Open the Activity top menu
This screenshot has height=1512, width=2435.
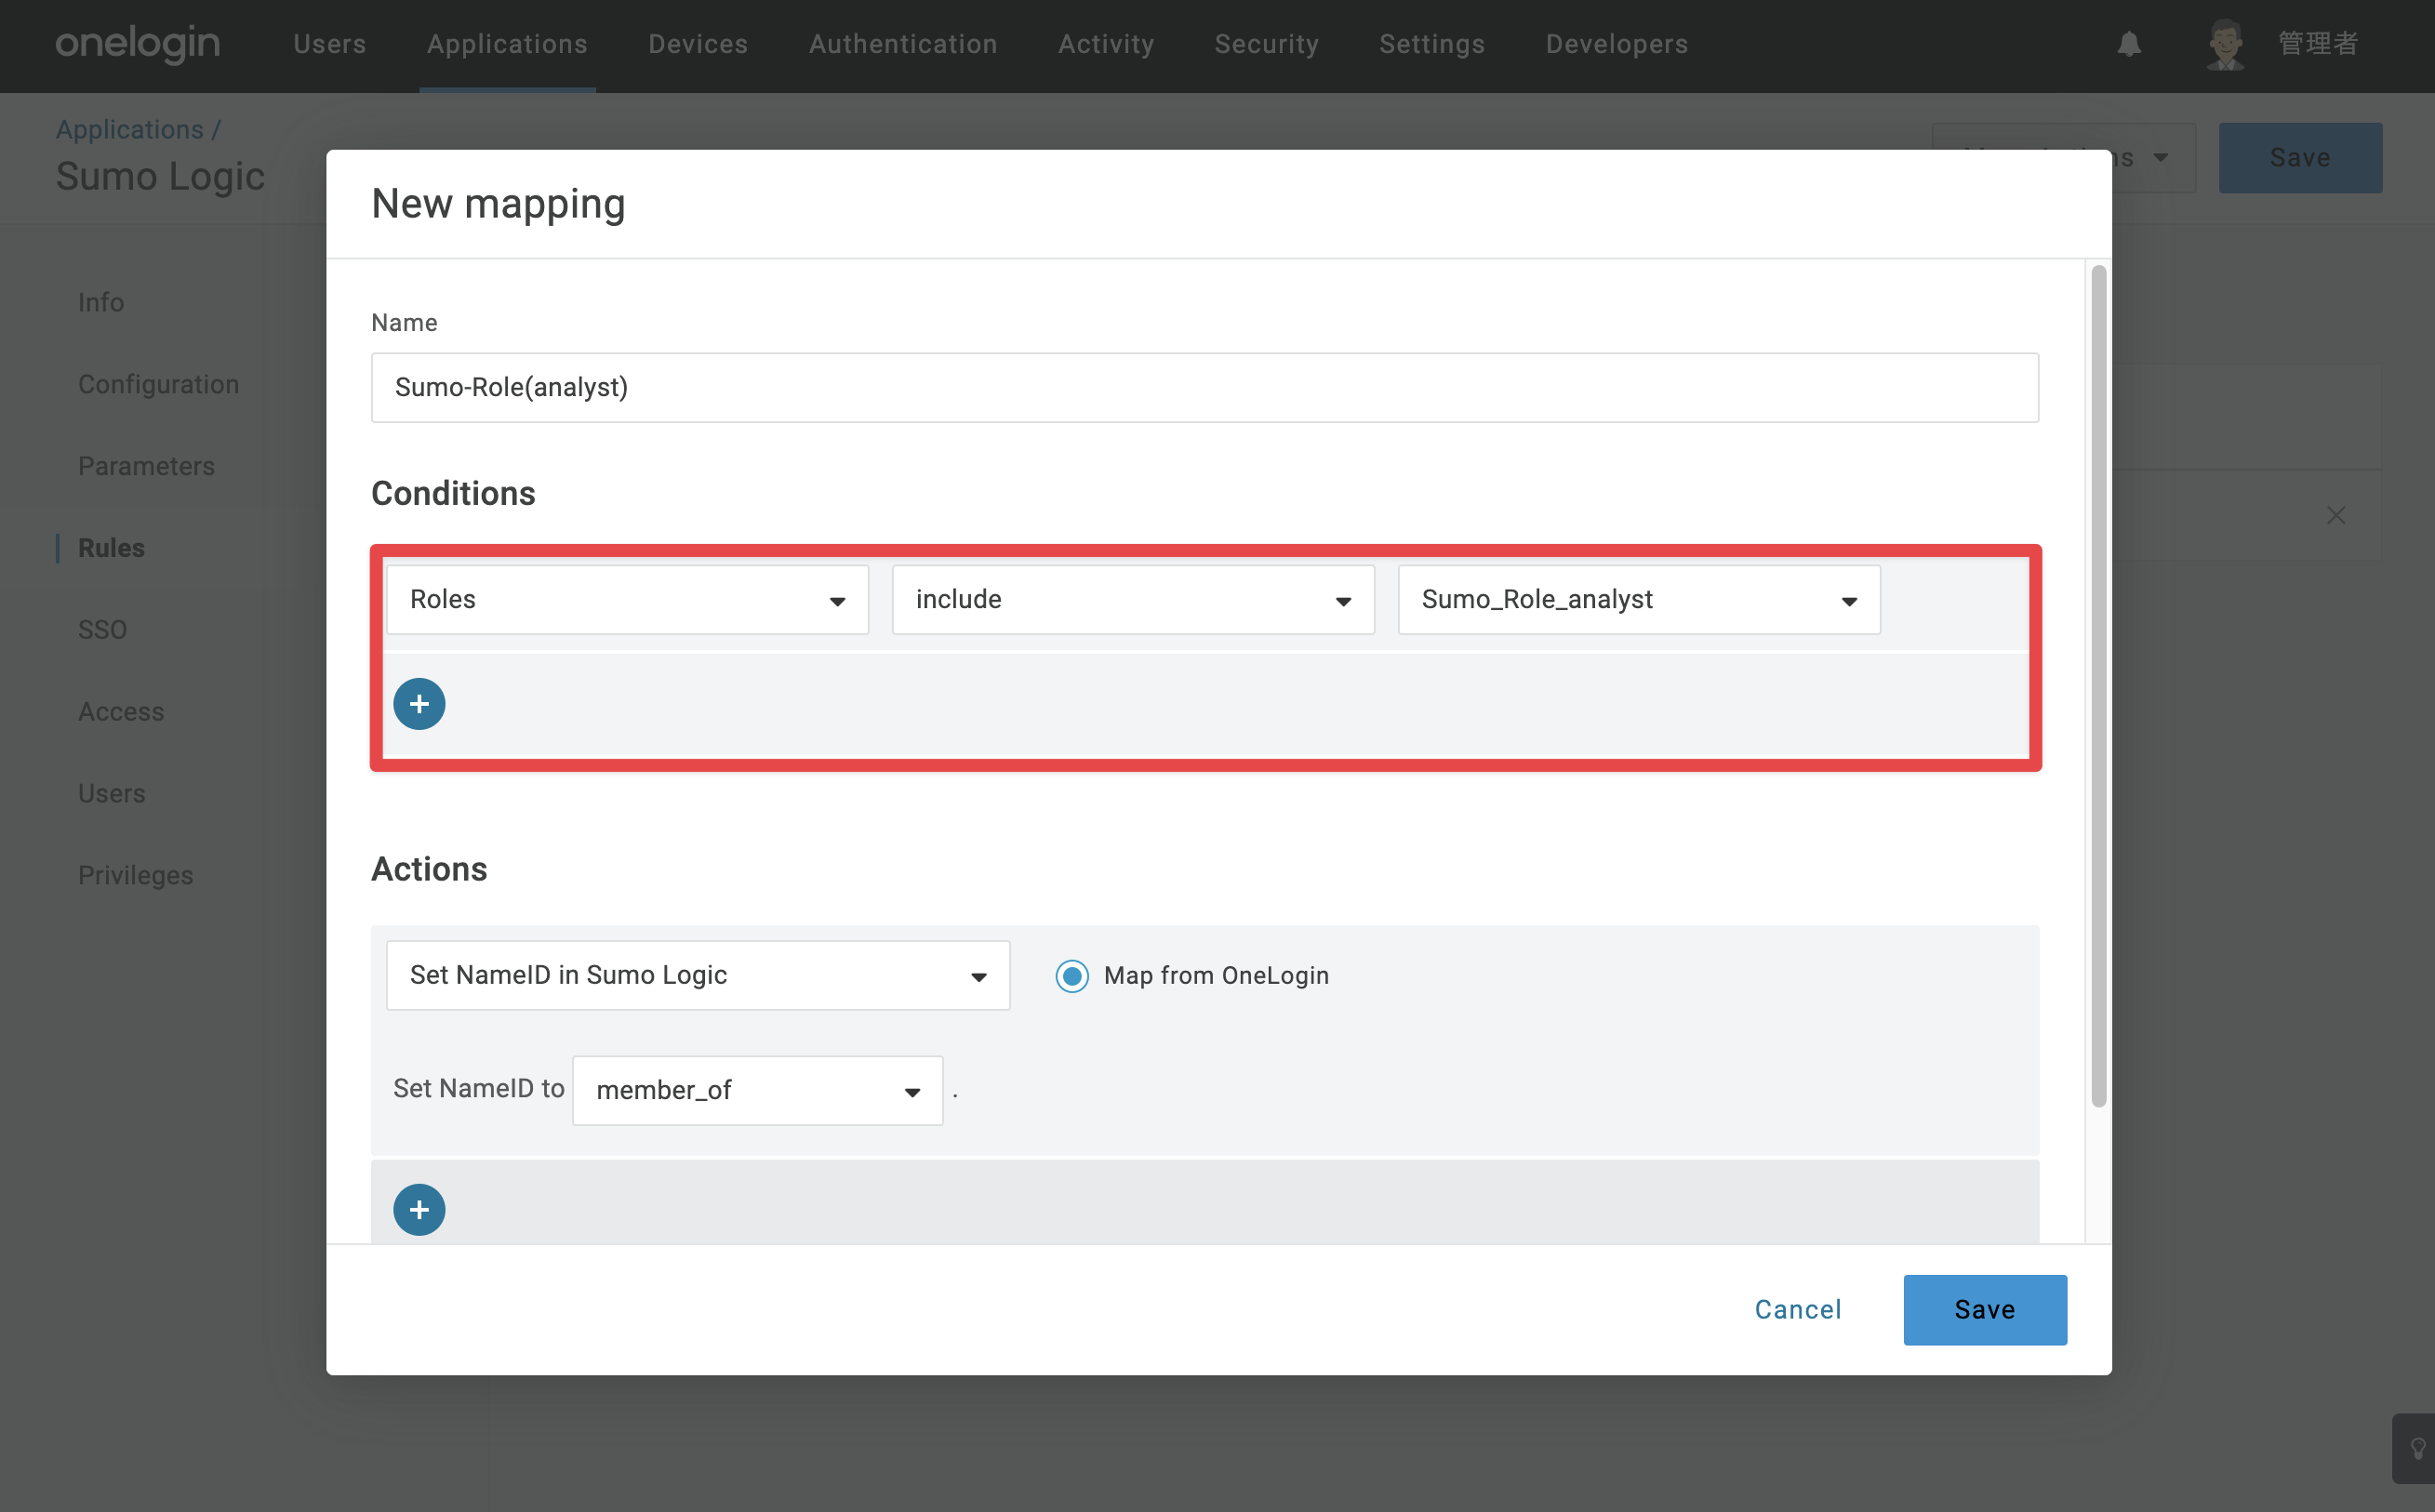point(1106,44)
